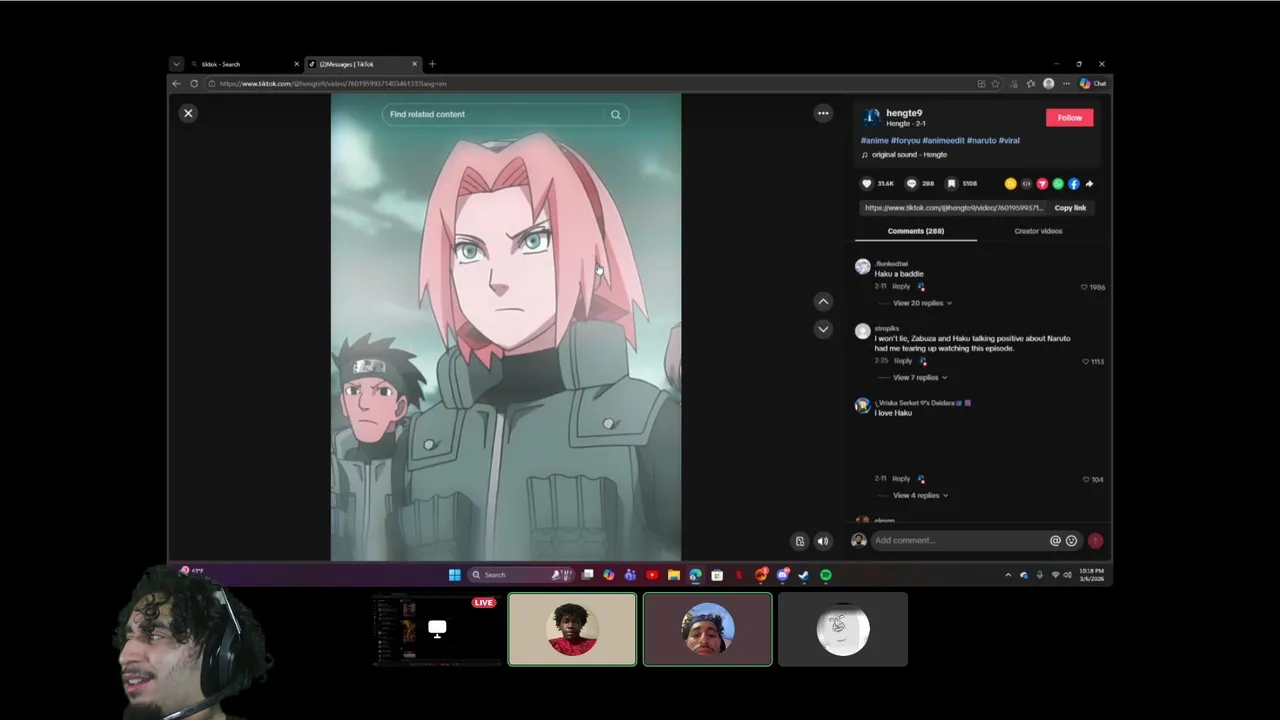
Task: Reply to the I love Haku comment
Action: pyautogui.click(x=901, y=479)
